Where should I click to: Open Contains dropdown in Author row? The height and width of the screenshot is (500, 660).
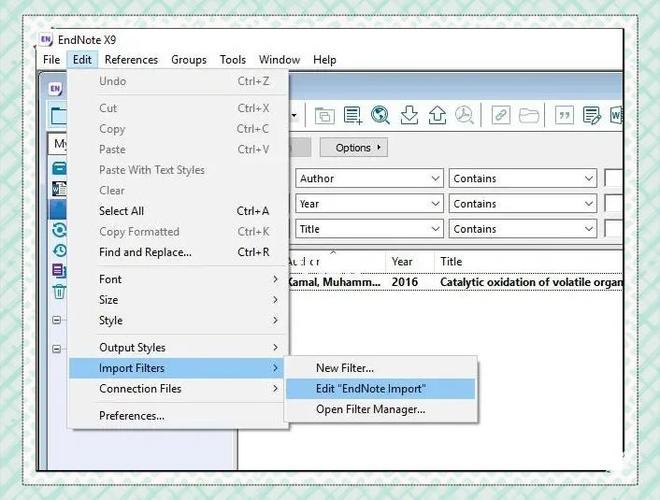click(523, 178)
